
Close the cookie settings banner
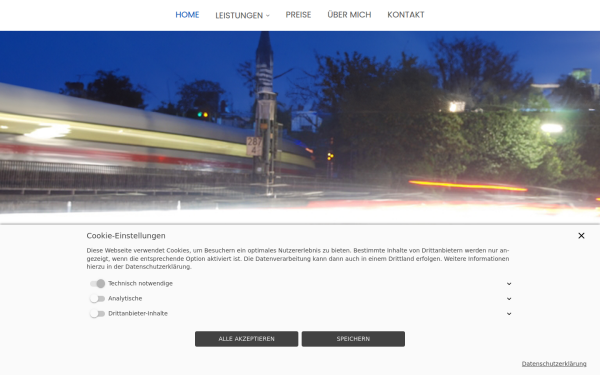[x=581, y=236]
